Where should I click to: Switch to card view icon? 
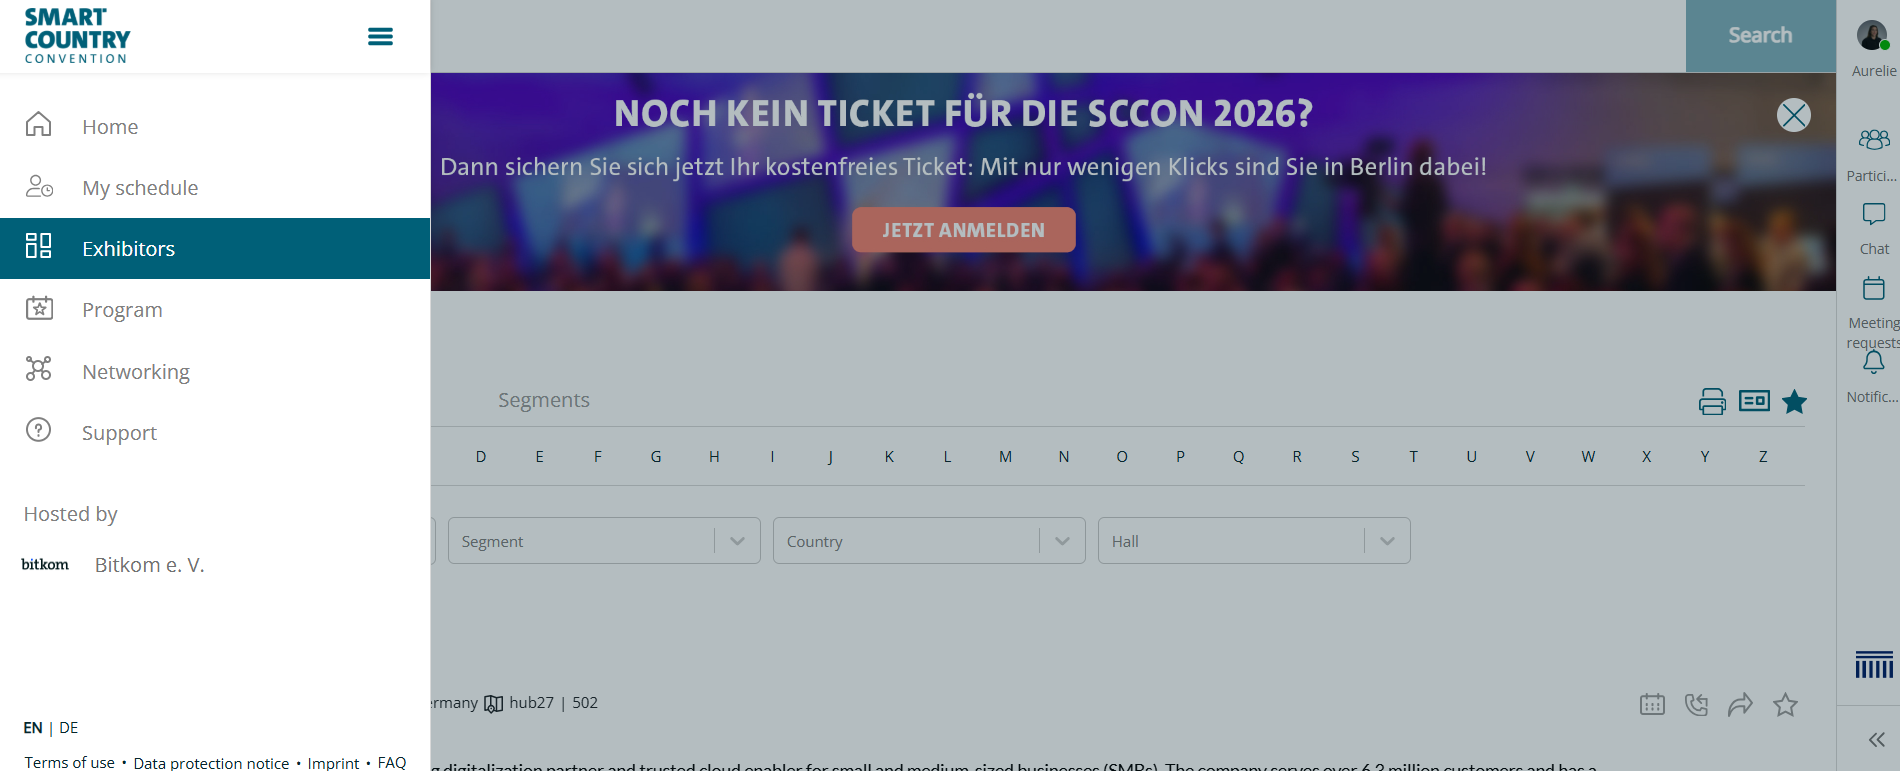point(1754,401)
